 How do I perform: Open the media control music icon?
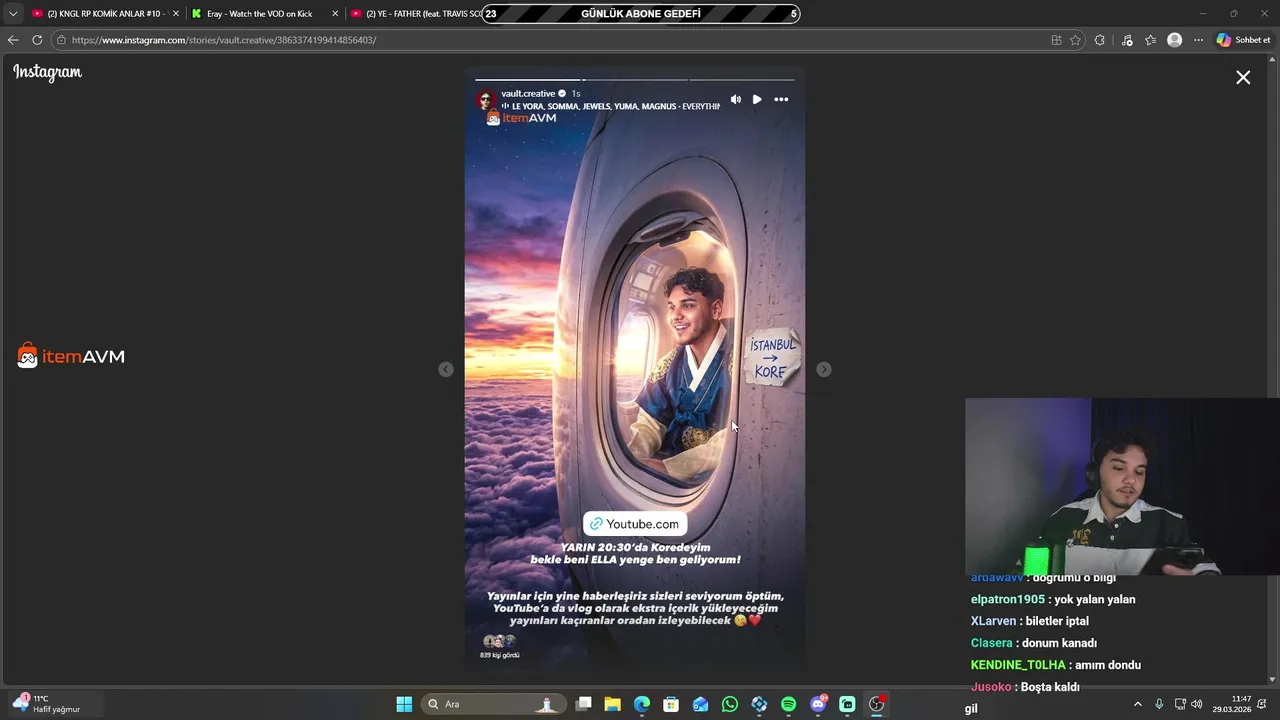(1127, 40)
